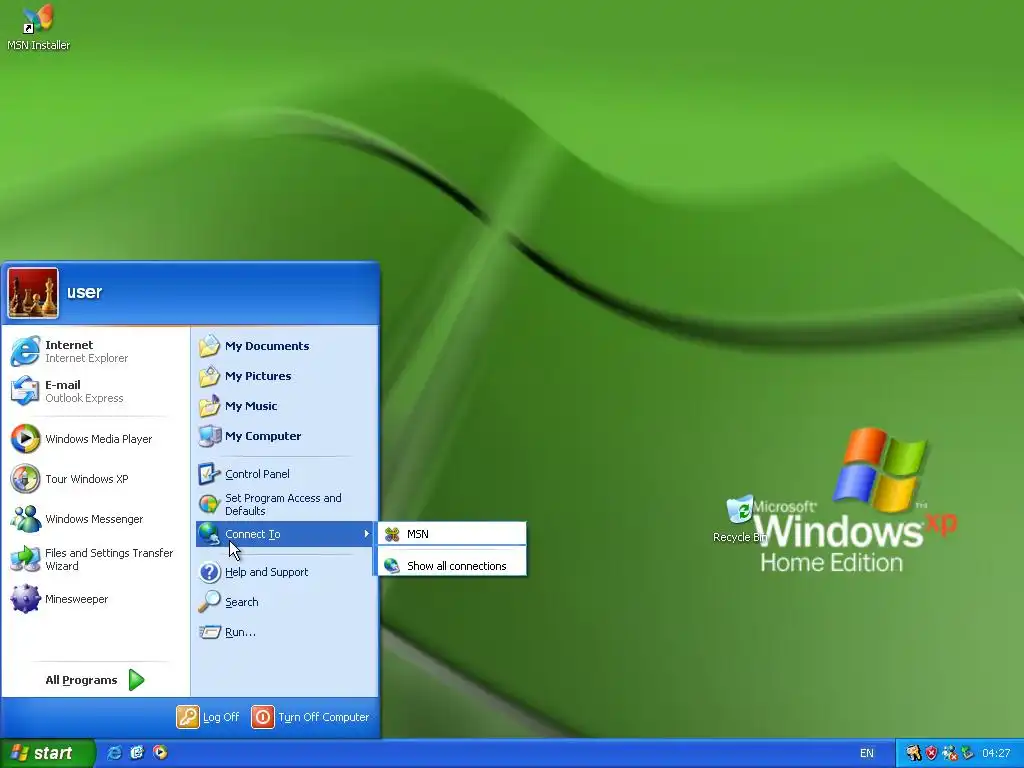Image resolution: width=1024 pixels, height=768 pixels.
Task: Open the Recycle Bin desktop icon
Action: [740, 519]
